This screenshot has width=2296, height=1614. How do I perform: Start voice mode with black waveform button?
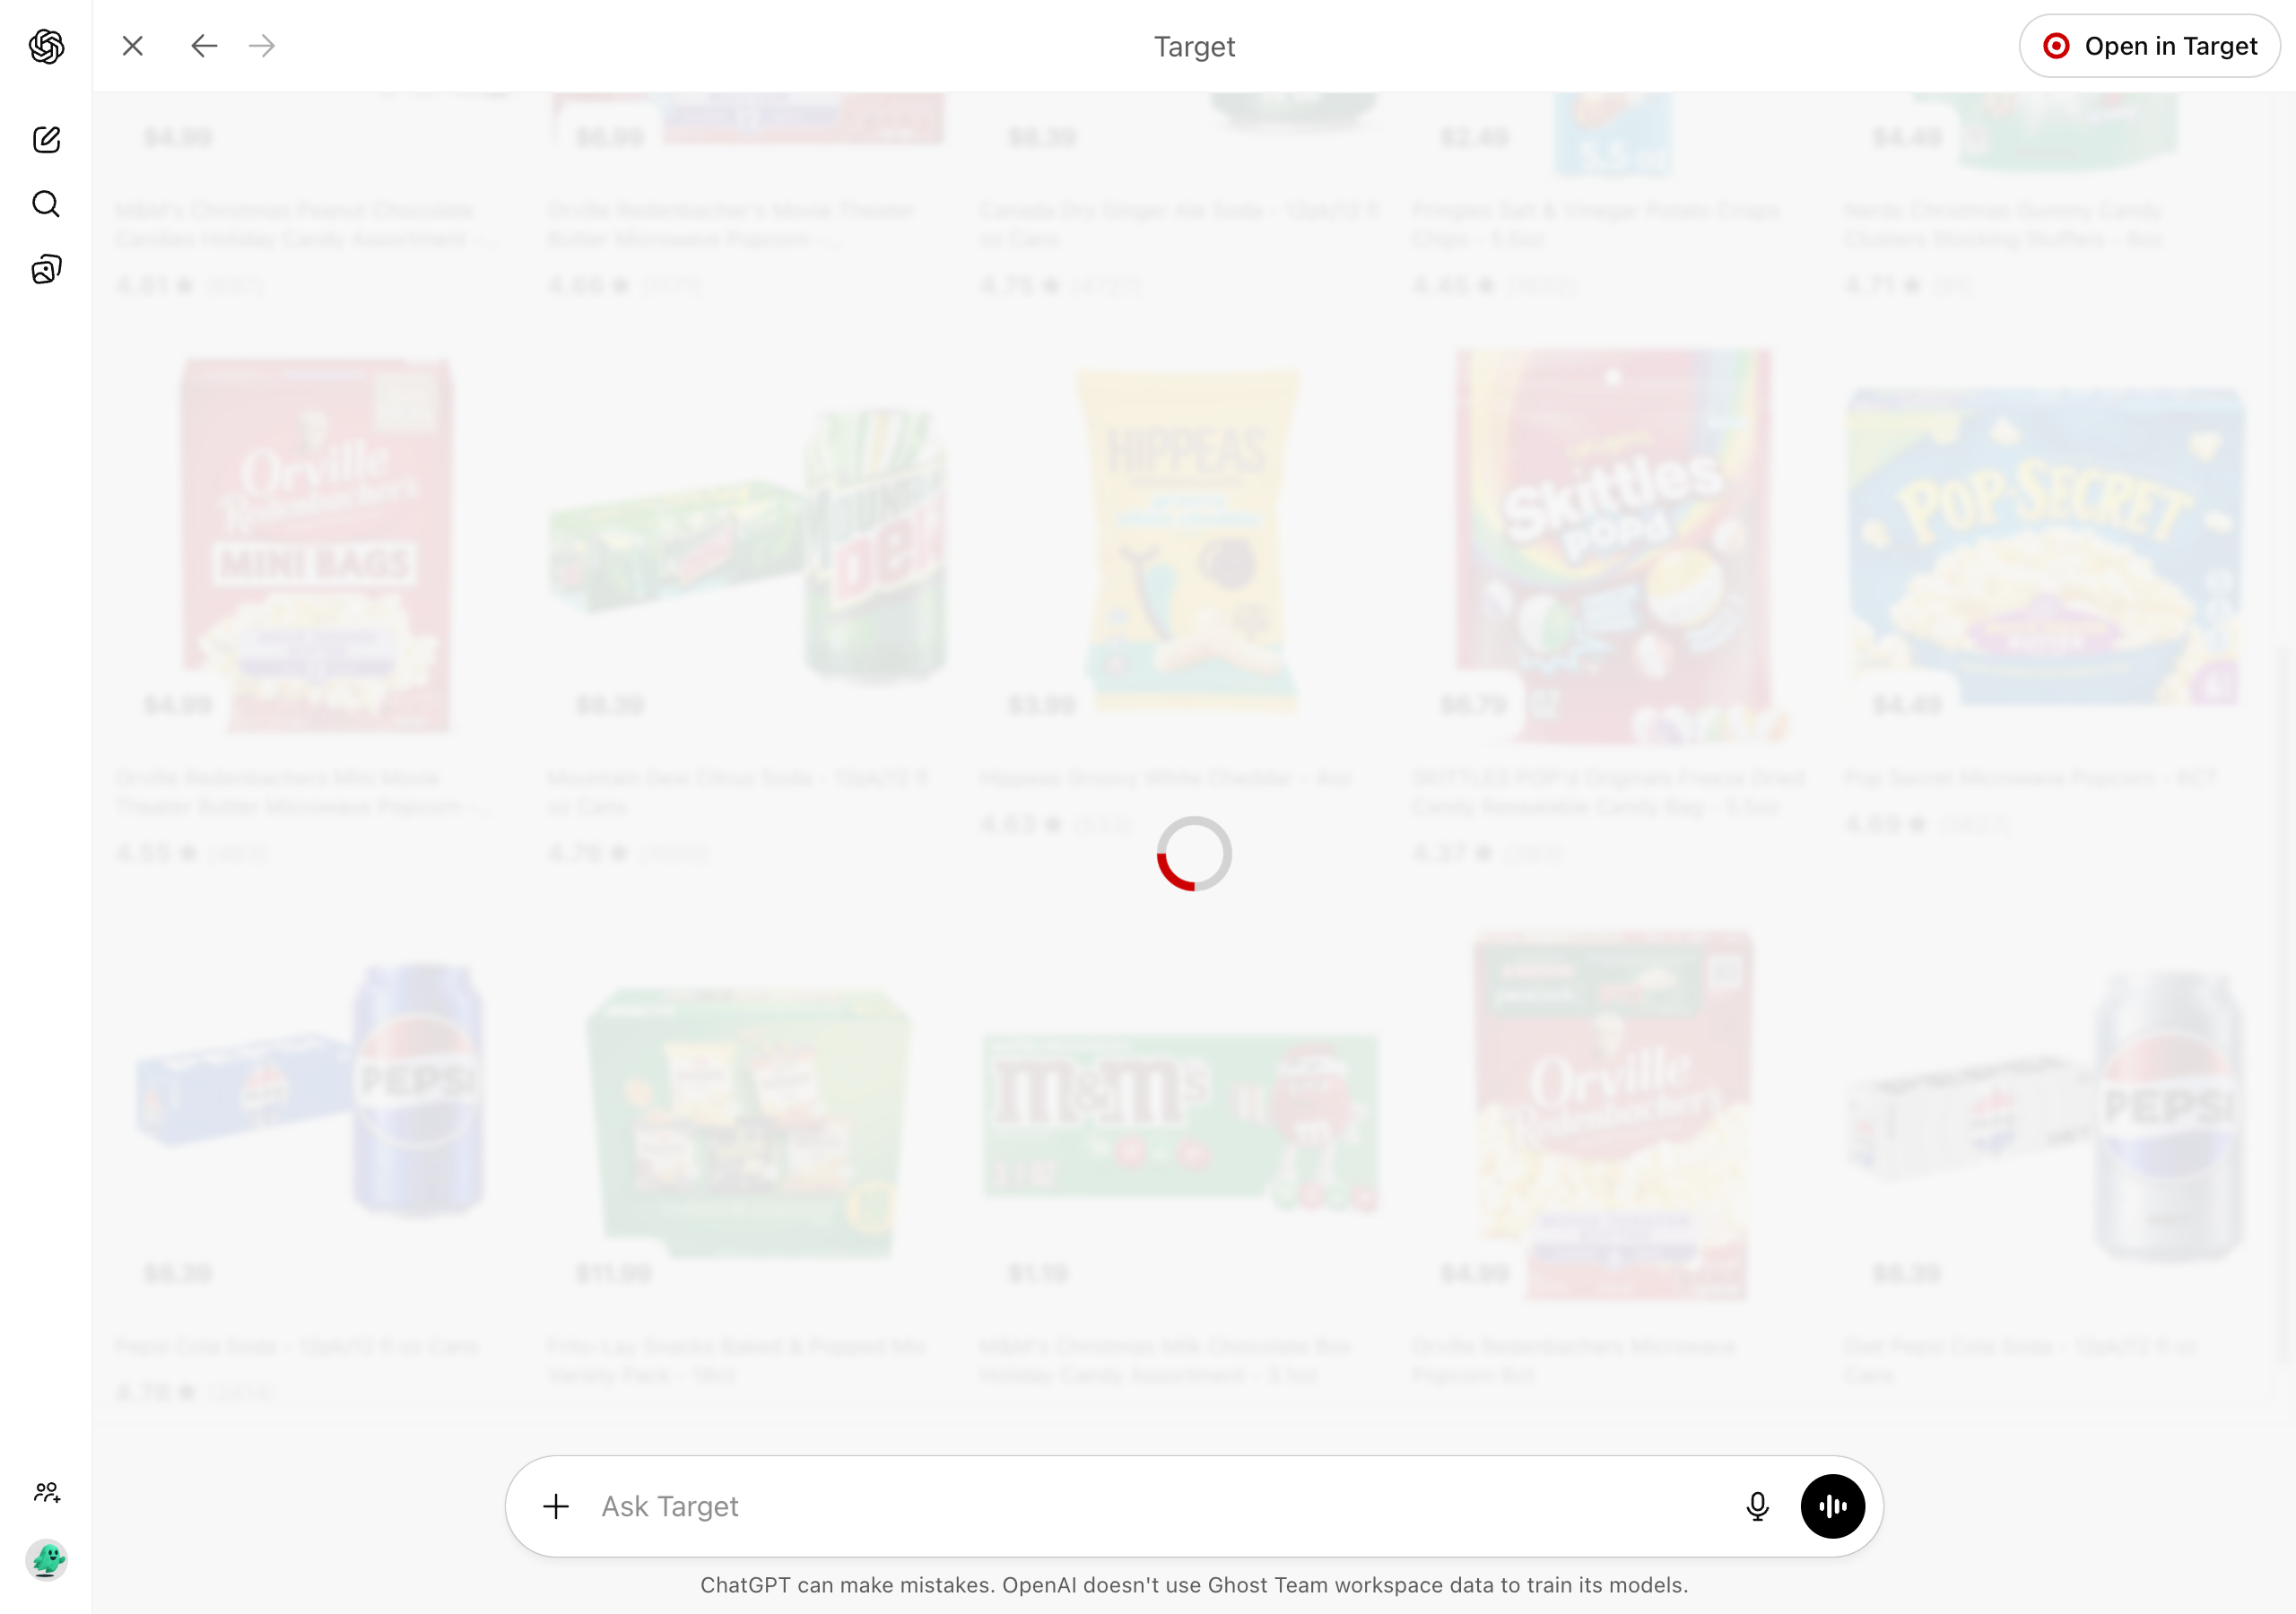click(x=1832, y=1506)
